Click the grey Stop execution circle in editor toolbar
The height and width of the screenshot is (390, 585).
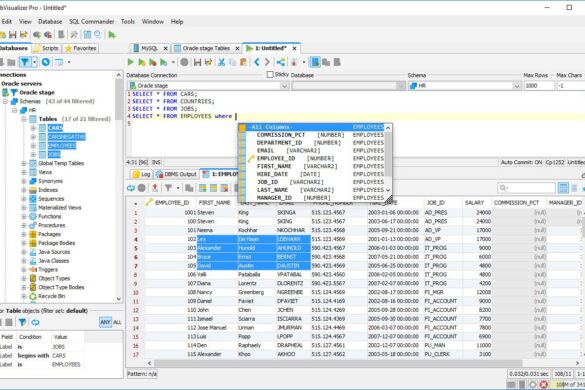(x=184, y=62)
